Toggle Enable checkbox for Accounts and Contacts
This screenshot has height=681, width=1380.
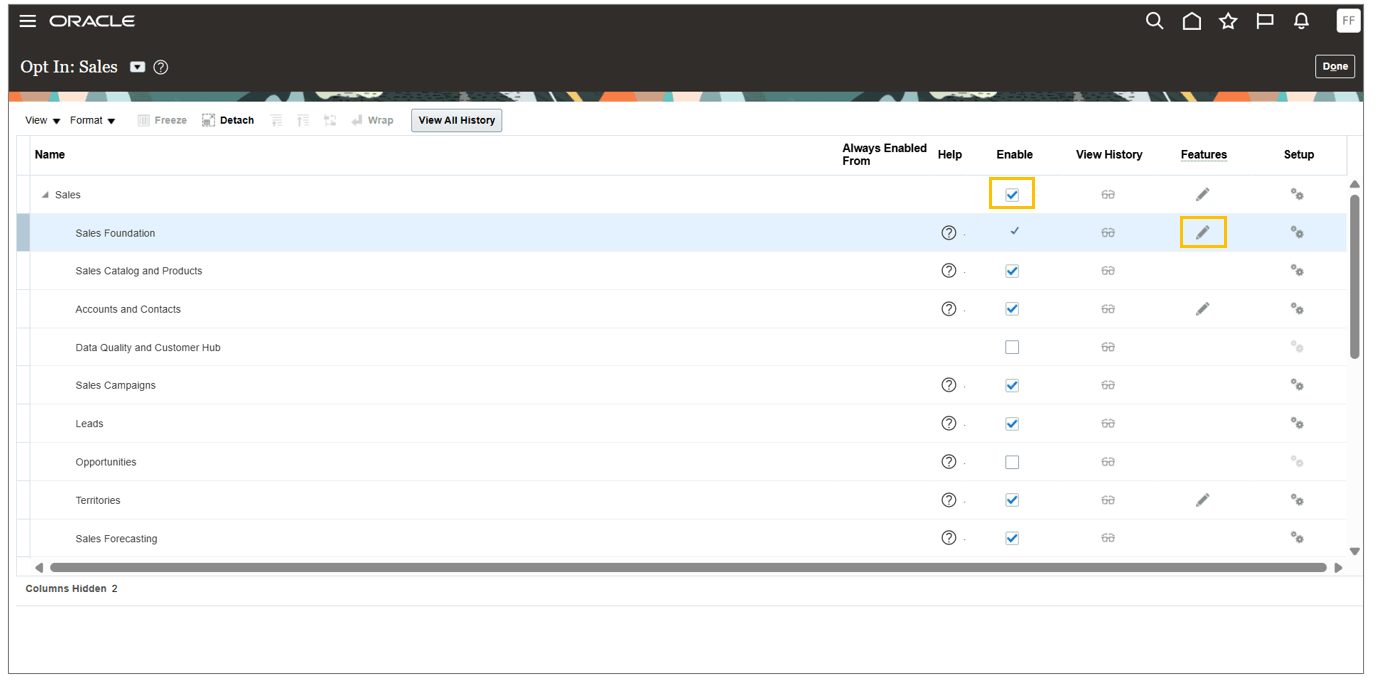pos(1012,309)
